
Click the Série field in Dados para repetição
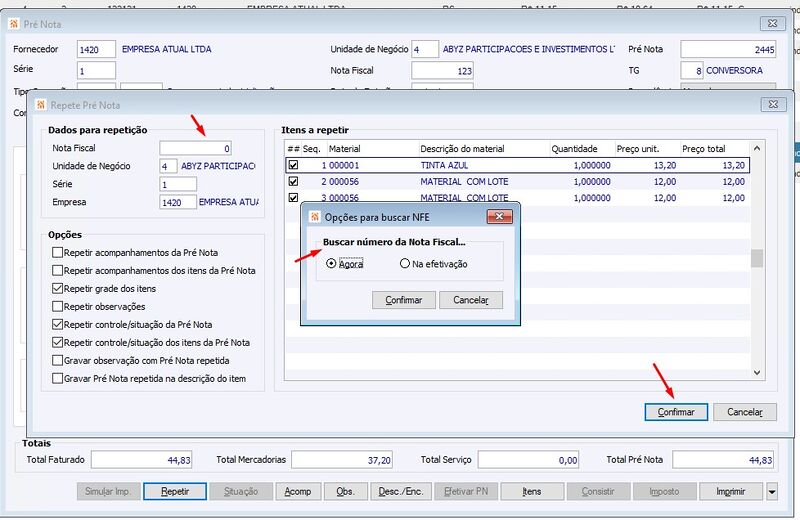point(178,184)
